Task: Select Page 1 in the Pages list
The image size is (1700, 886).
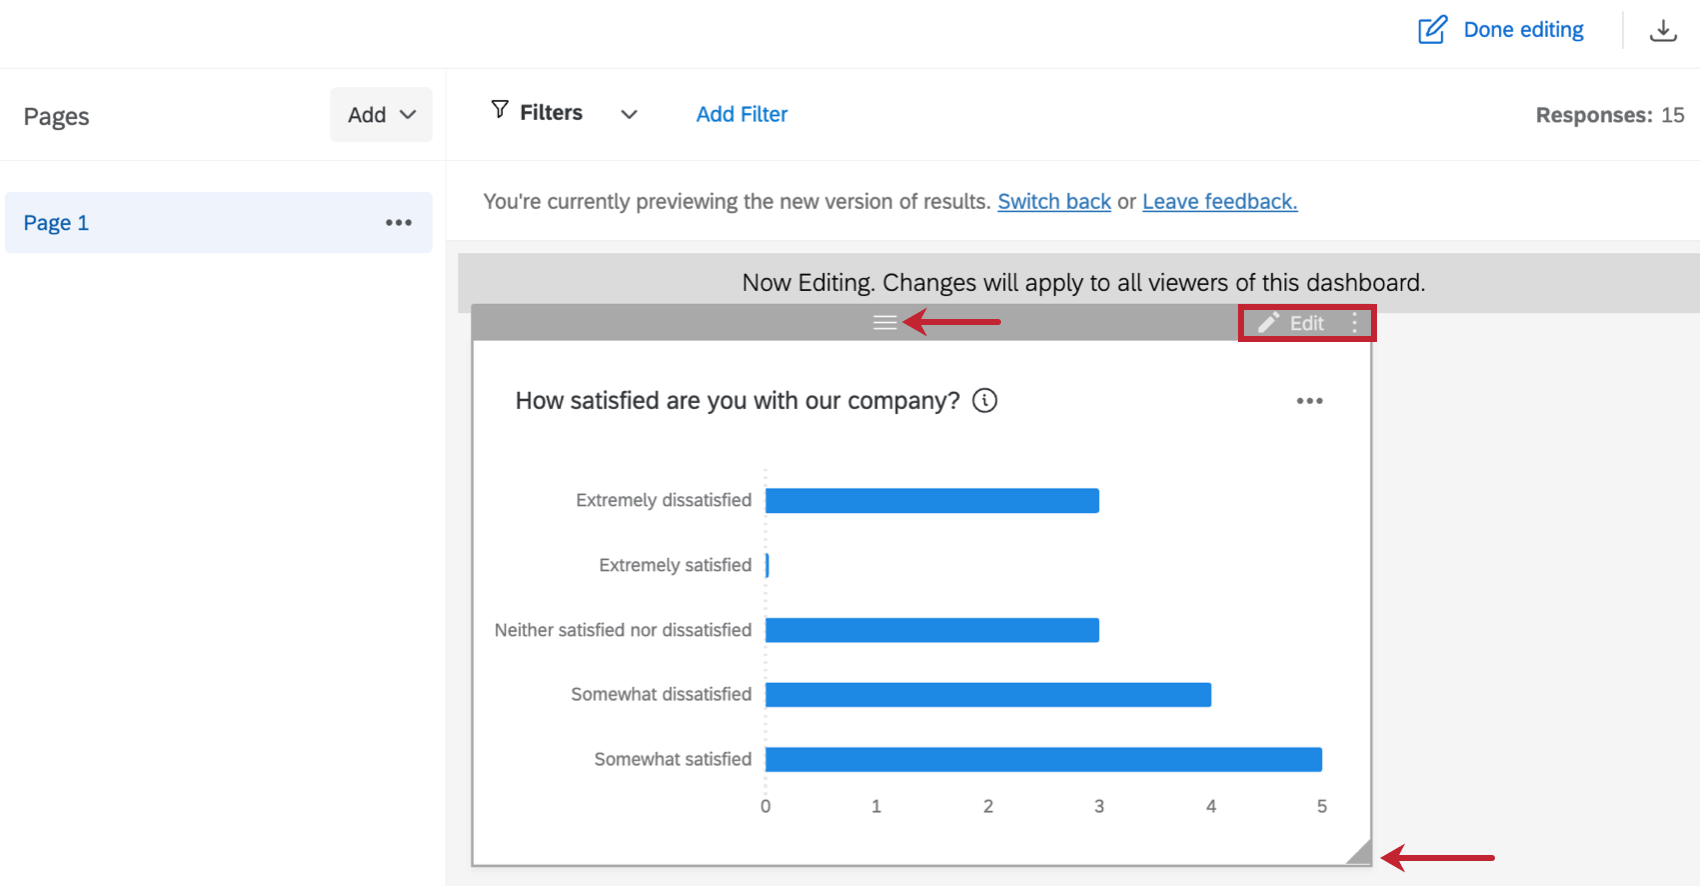Action: [x=57, y=223]
